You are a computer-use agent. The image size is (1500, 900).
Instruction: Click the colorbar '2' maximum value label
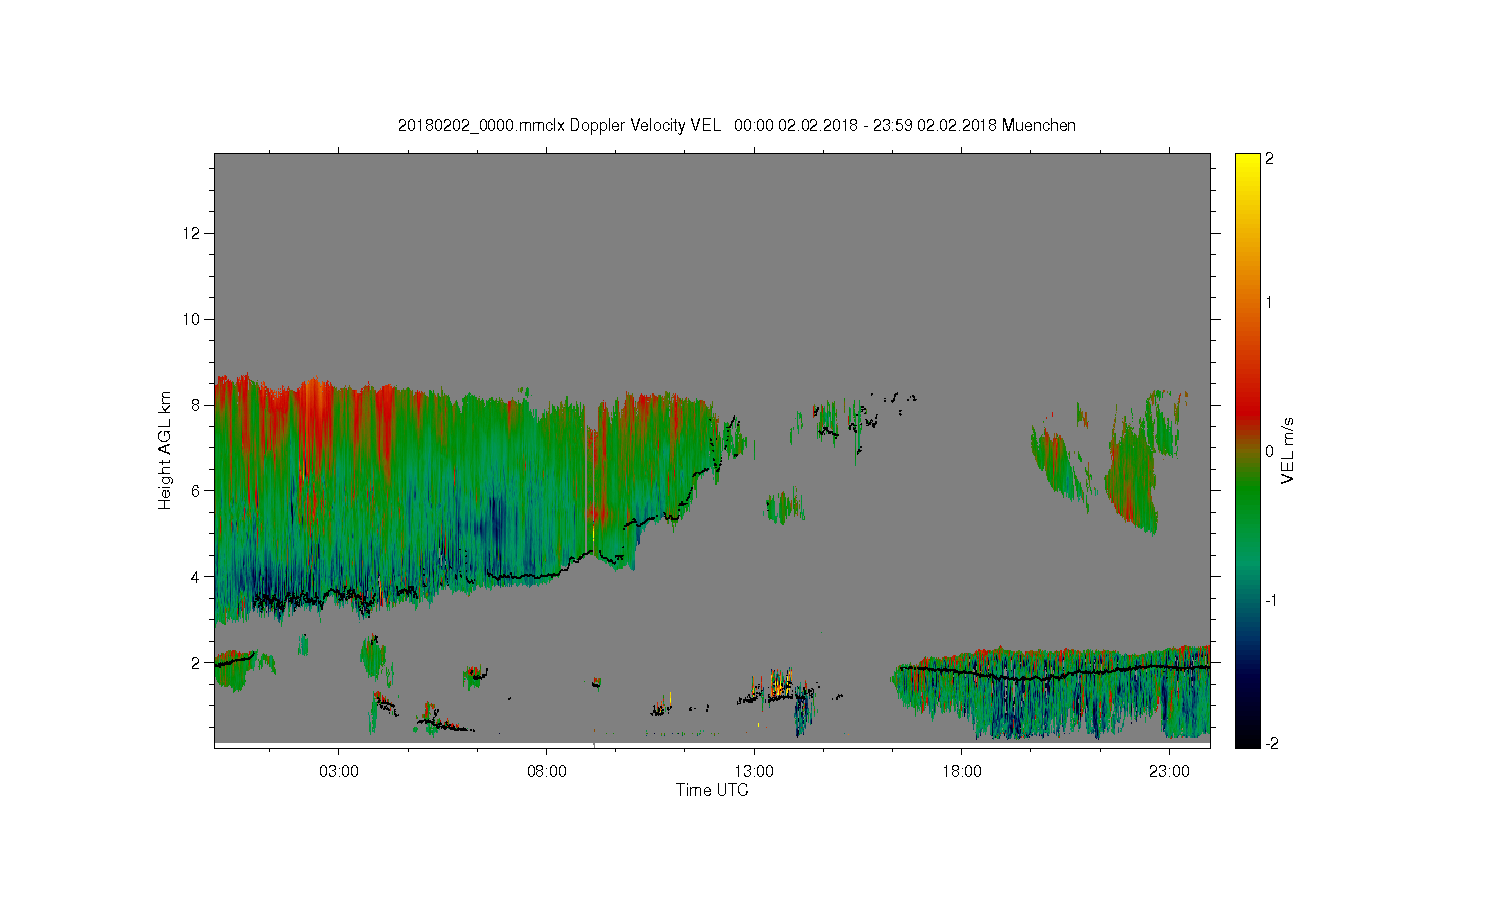click(x=1269, y=159)
